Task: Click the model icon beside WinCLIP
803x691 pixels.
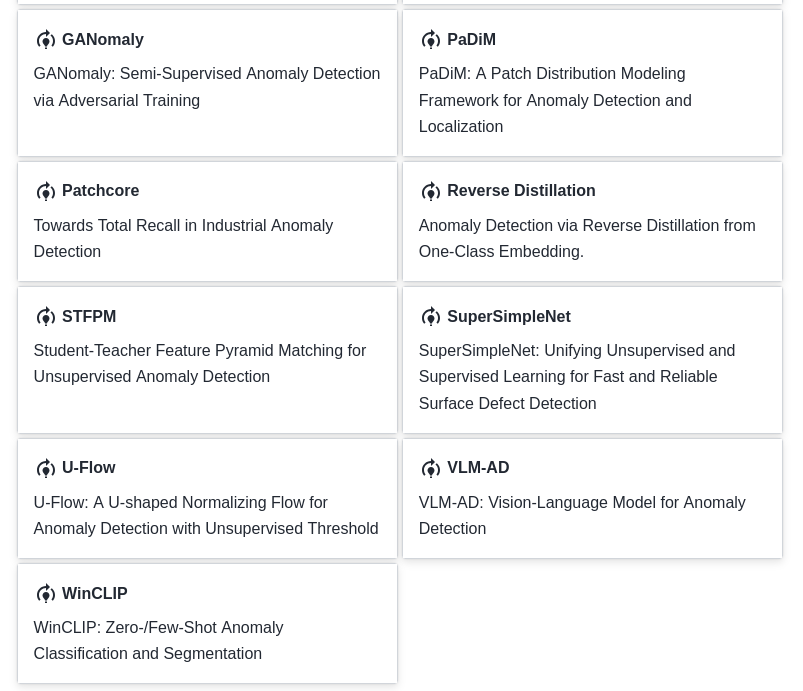Action: (x=45, y=594)
